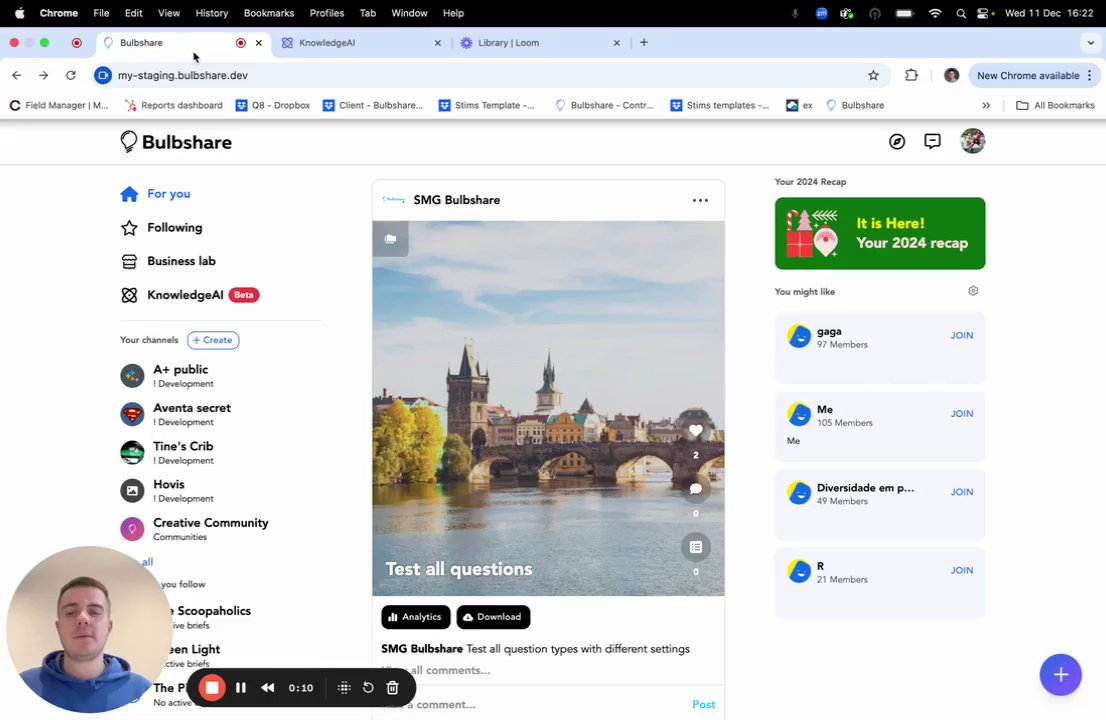Pause the Loom recording
Image resolution: width=1106 pixels, height=720 pixels.
[x=241, y=688]
